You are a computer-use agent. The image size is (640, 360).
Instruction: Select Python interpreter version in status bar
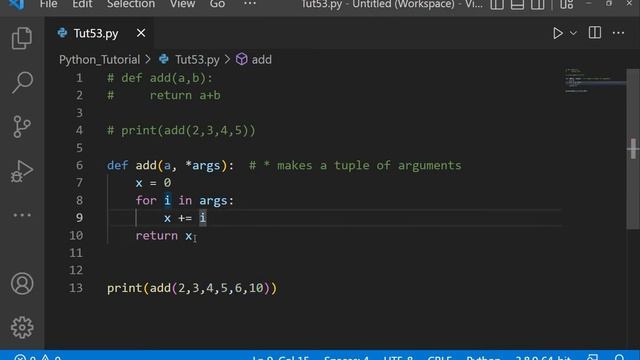pos(543,357)
